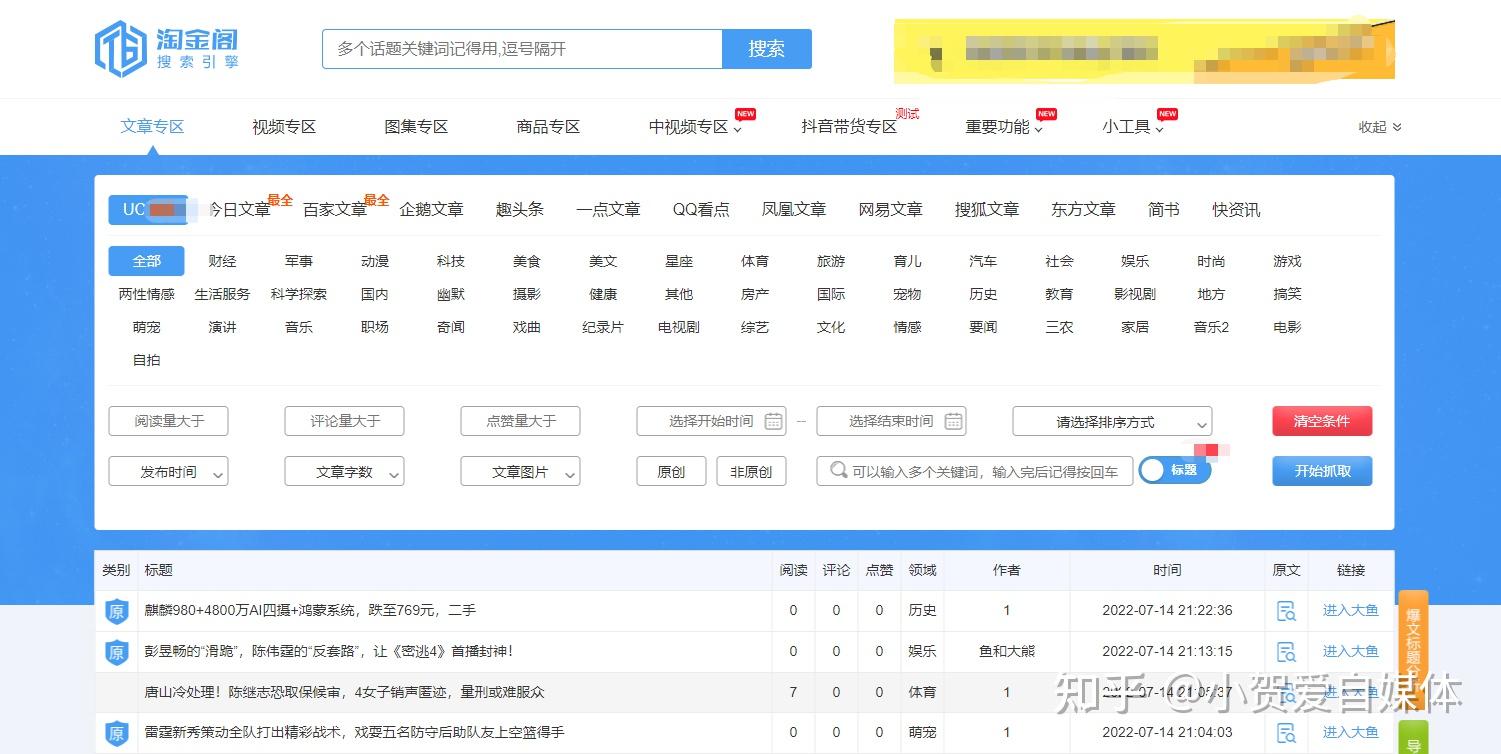Filter by 游戏 category
Viewport: 1501px width, 754px height.
click(x=1287, y=261)
